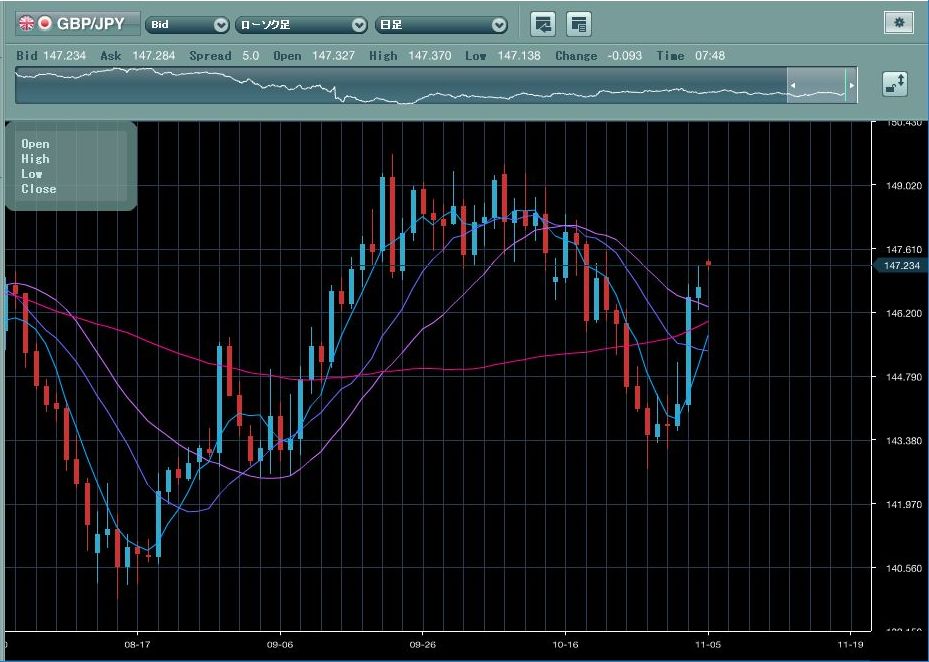This screenshot has width=929, height=662.
Task: Click the 146.200 price axis label
Action: (904, 313)
